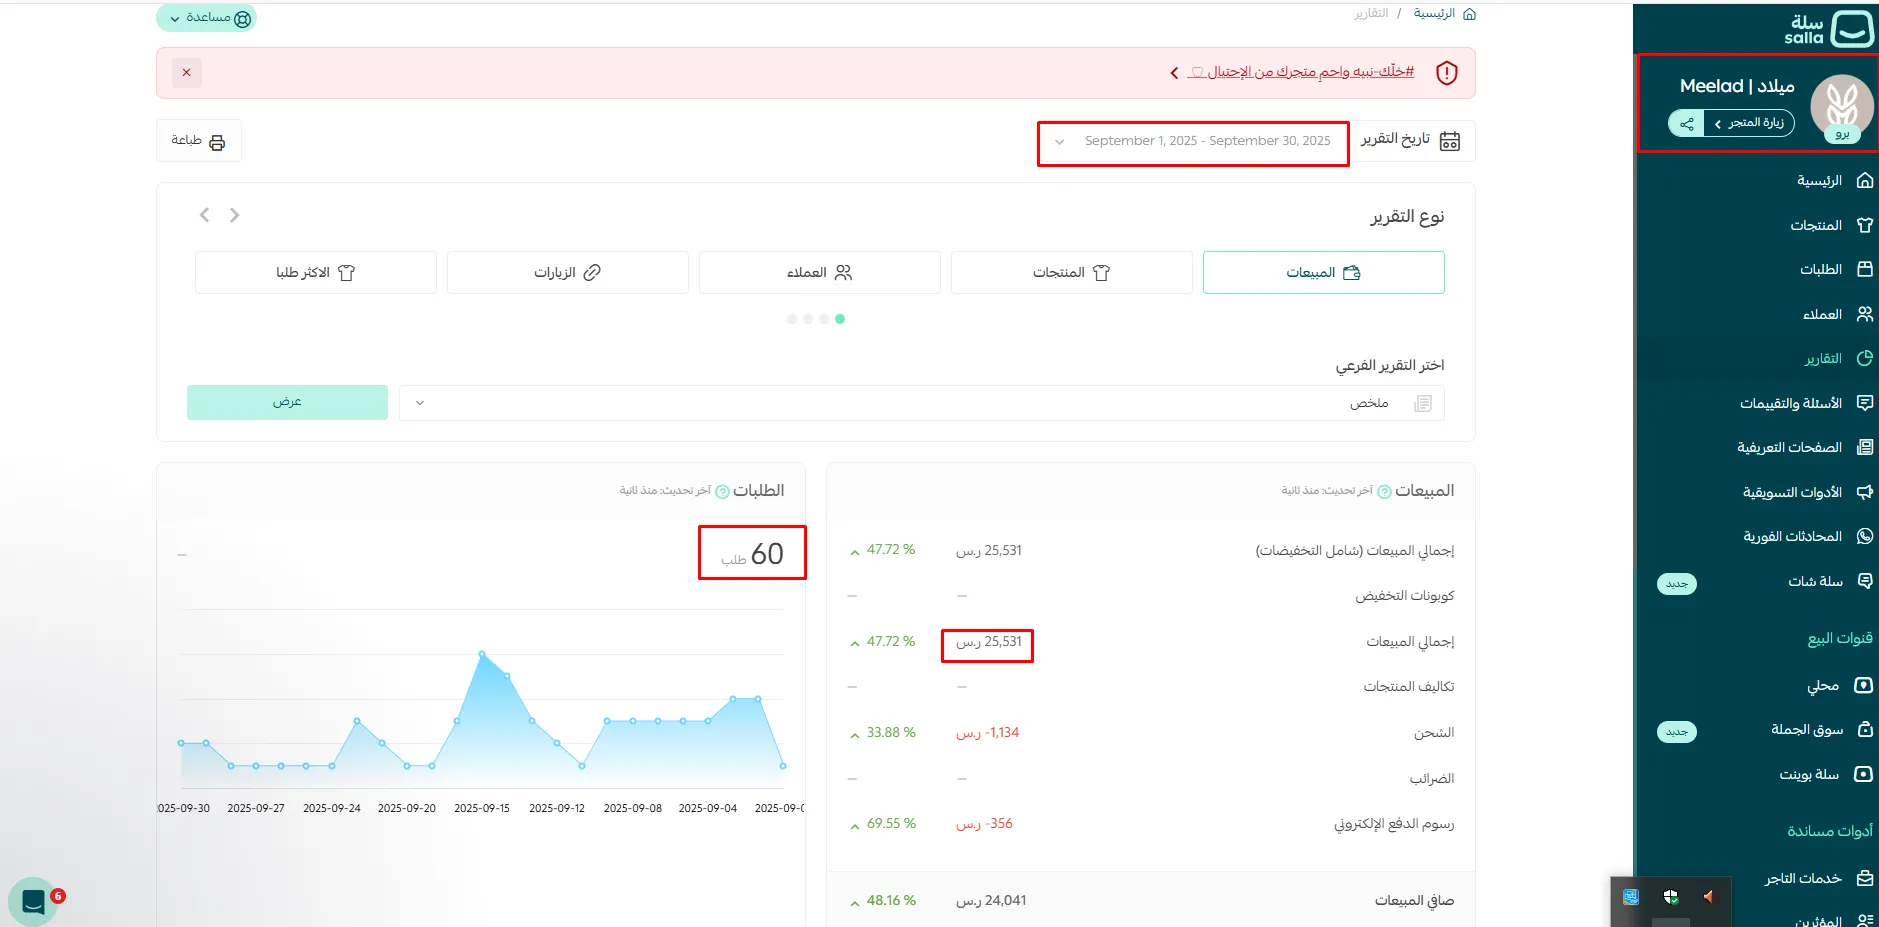Select the العملاء report type tab

click(819, 272)
